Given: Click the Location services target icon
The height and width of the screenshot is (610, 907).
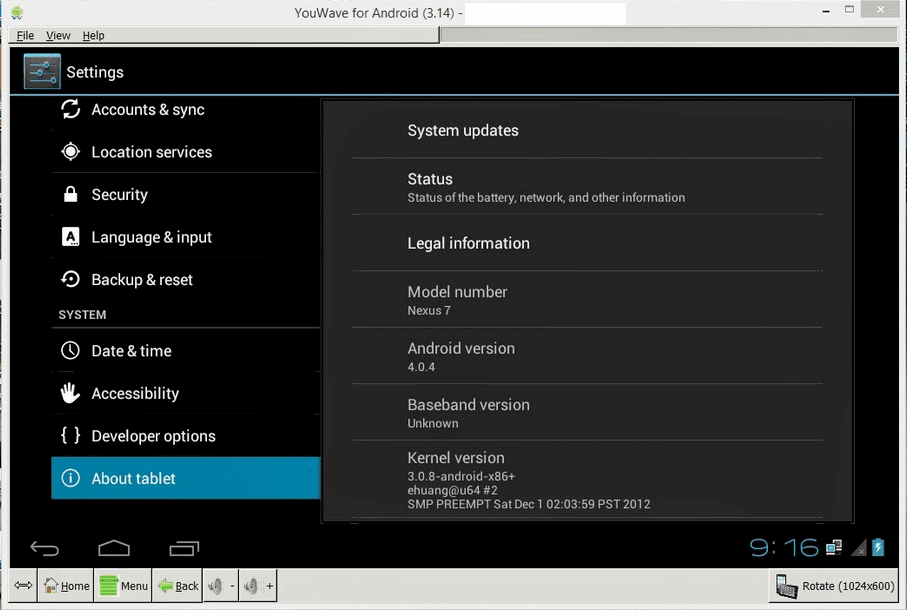Looking at the screenshot, I should 71,151.
